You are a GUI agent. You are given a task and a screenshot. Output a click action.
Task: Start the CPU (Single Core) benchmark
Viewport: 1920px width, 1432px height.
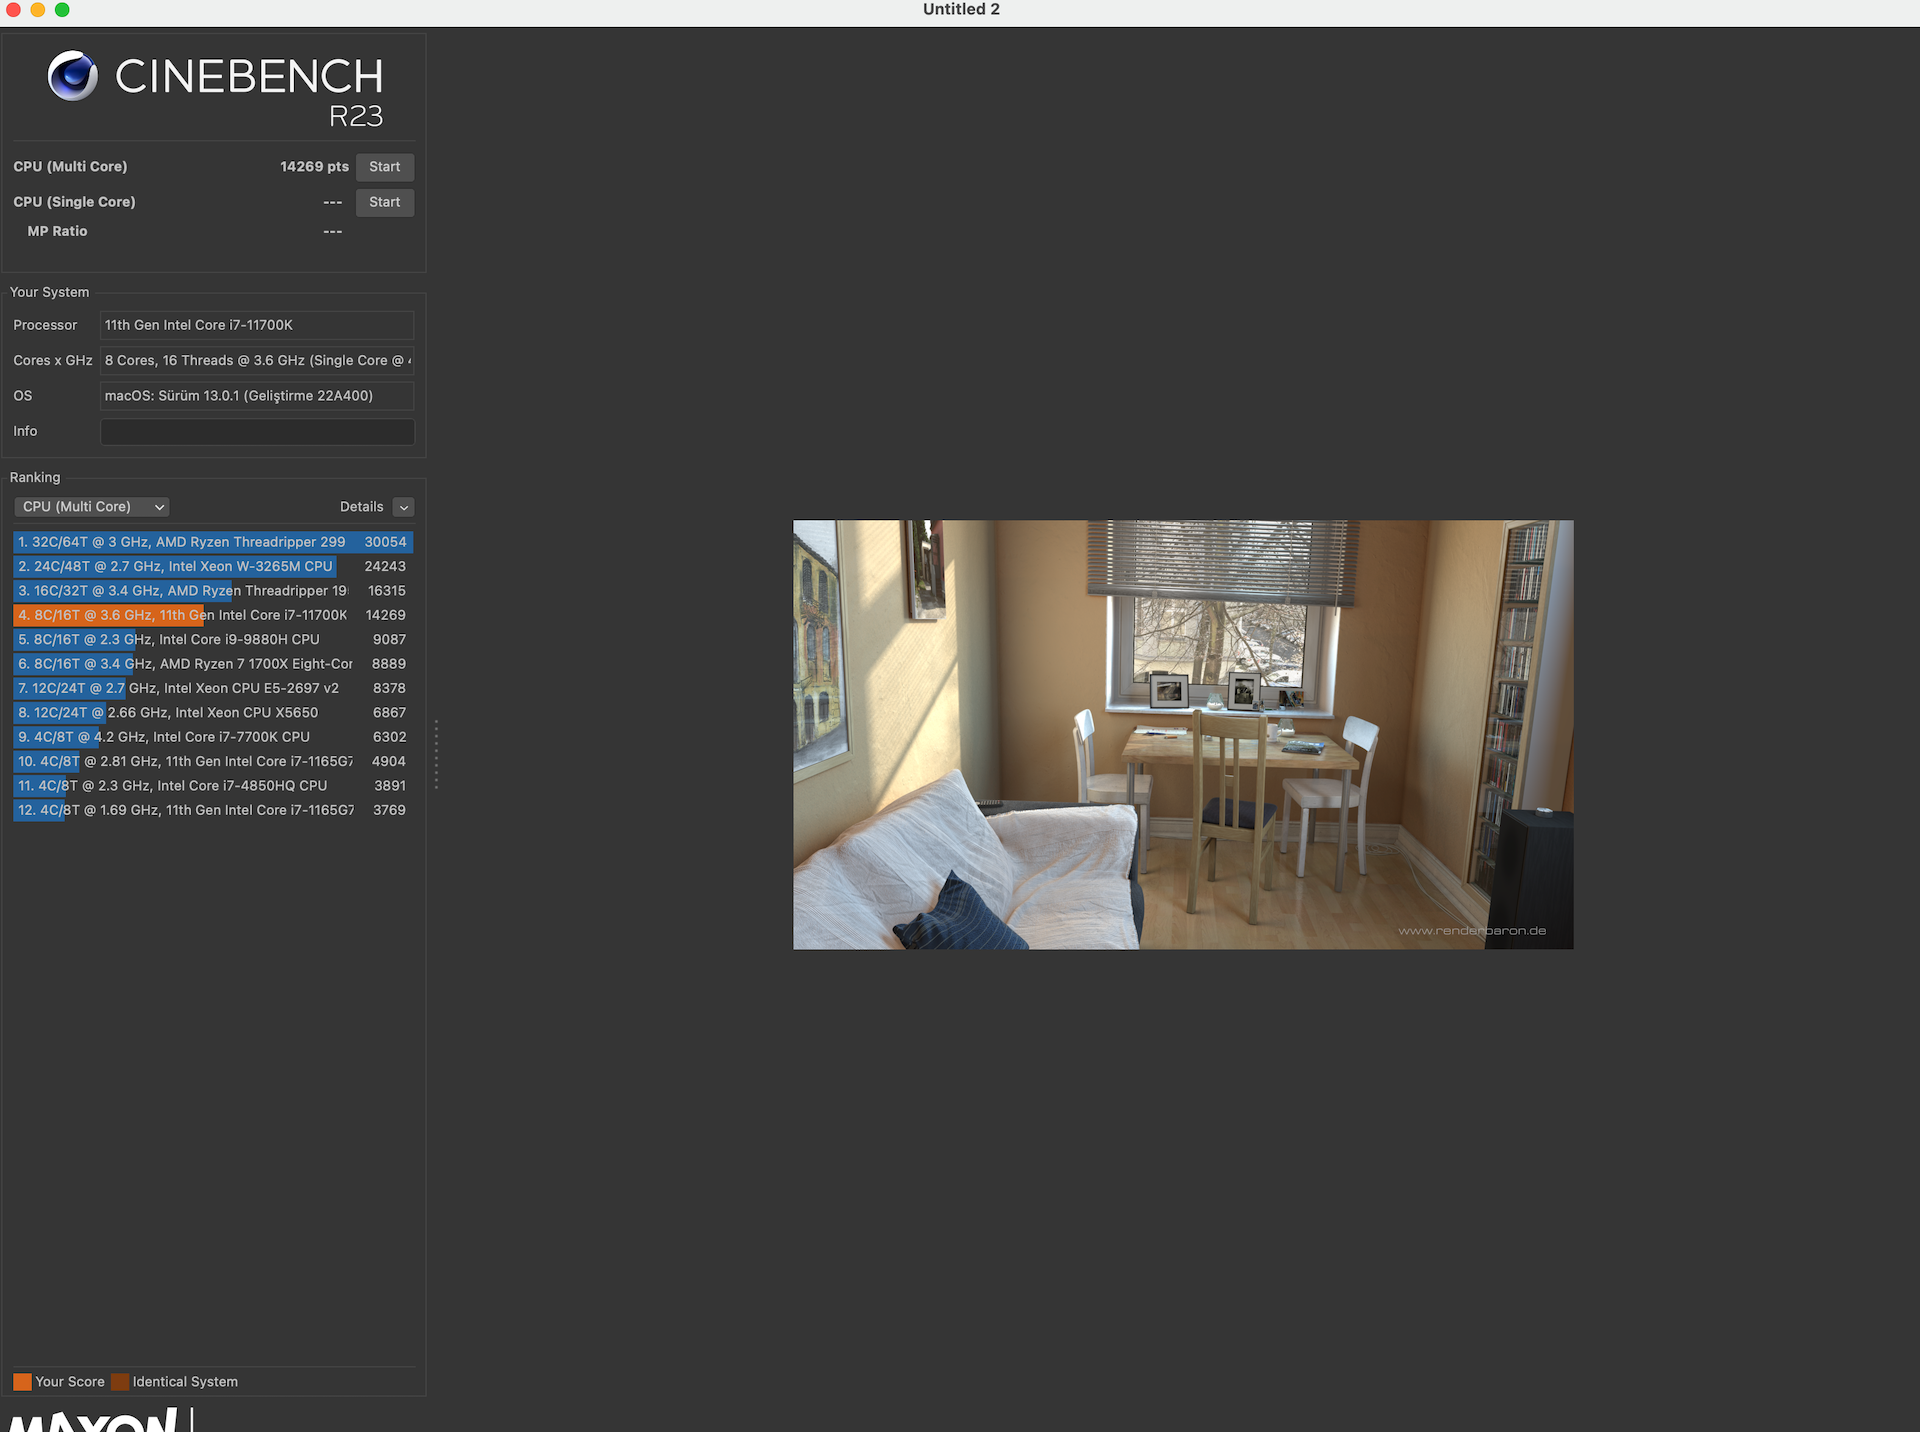click(384, 202)
